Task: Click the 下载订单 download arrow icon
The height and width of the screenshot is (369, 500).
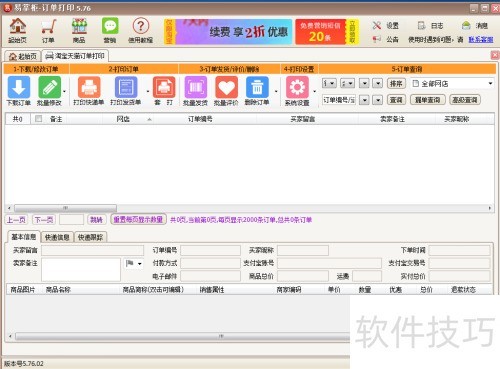Action: [19, 87]
